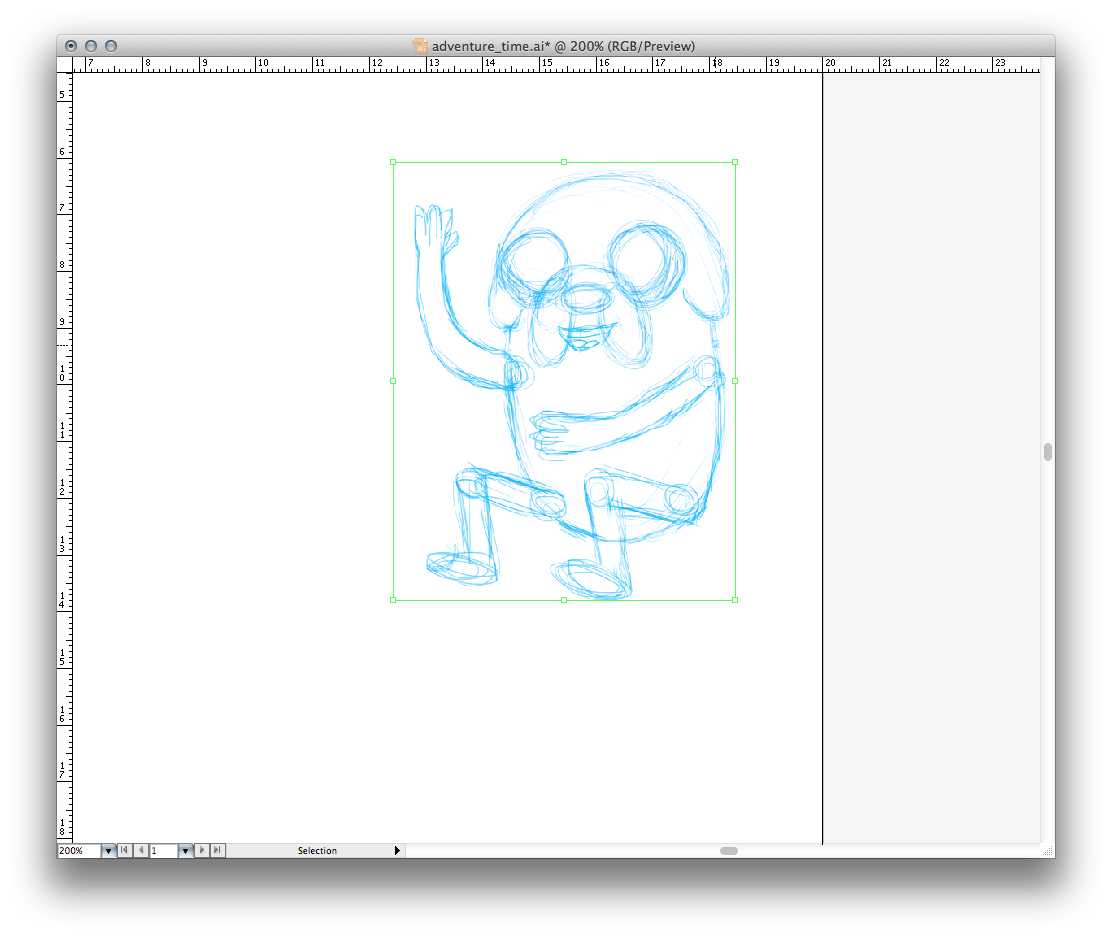The image size is (1112, 937).
Task: Click the 200% zoom input field
Action: pos(78,851)
